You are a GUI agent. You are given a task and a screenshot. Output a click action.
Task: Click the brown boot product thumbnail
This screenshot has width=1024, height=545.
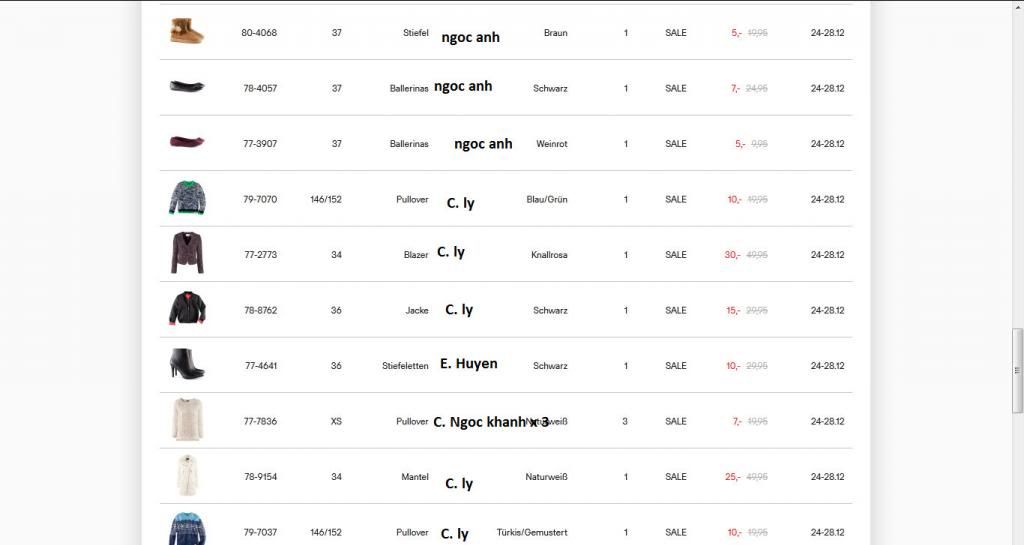click(x=186, y=32)
